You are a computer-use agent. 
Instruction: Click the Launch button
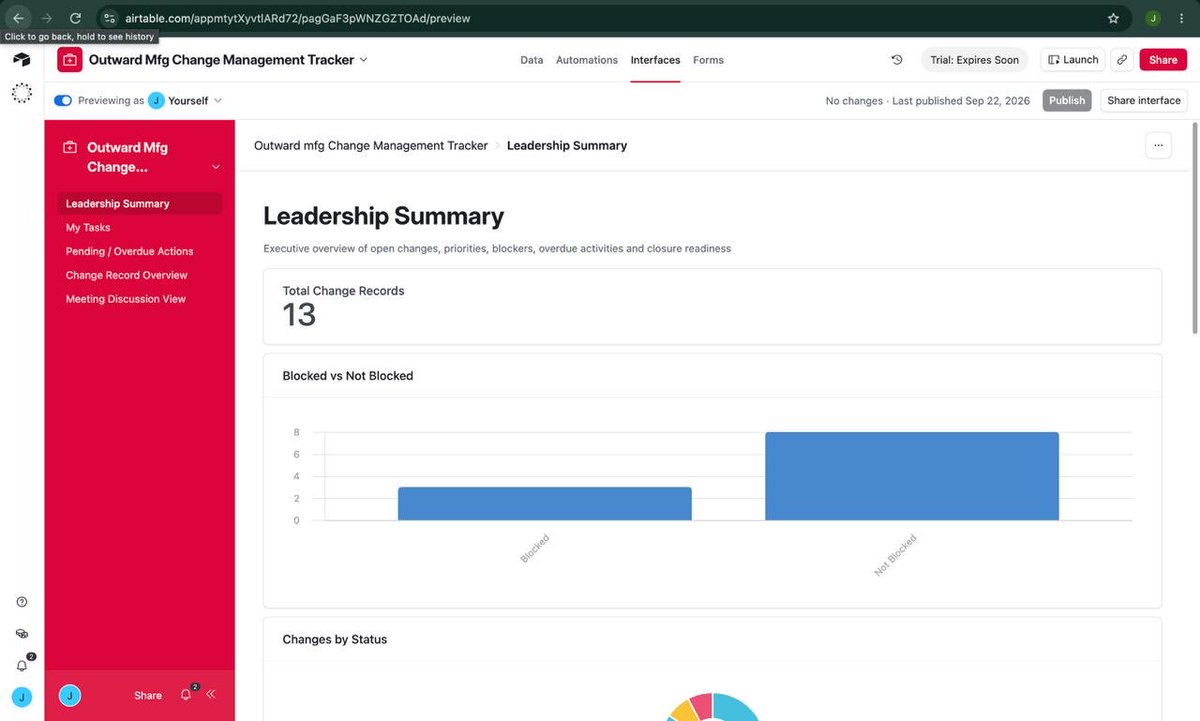(1073, 60)
